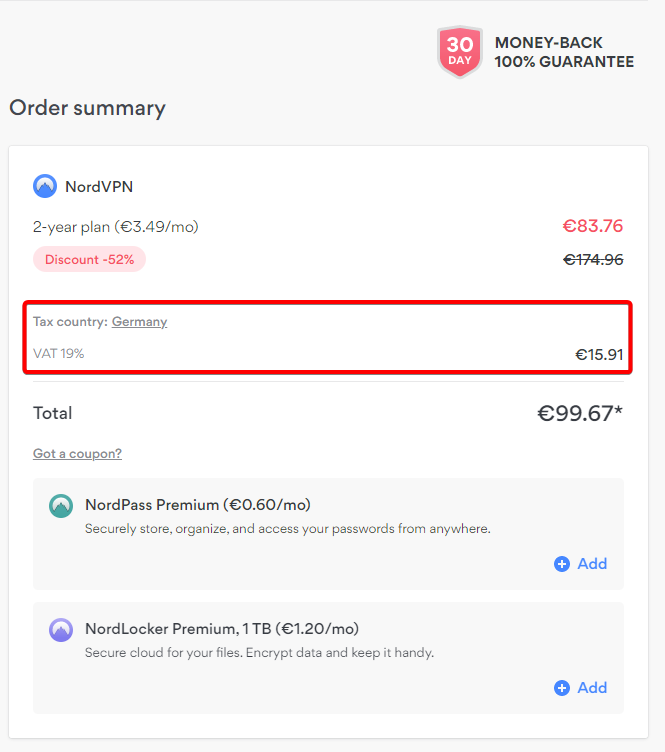The width and height of the screenshot is (665, 752).
Task: Open the "Got a coupon?" link
Action: click(x=77, y=454)
